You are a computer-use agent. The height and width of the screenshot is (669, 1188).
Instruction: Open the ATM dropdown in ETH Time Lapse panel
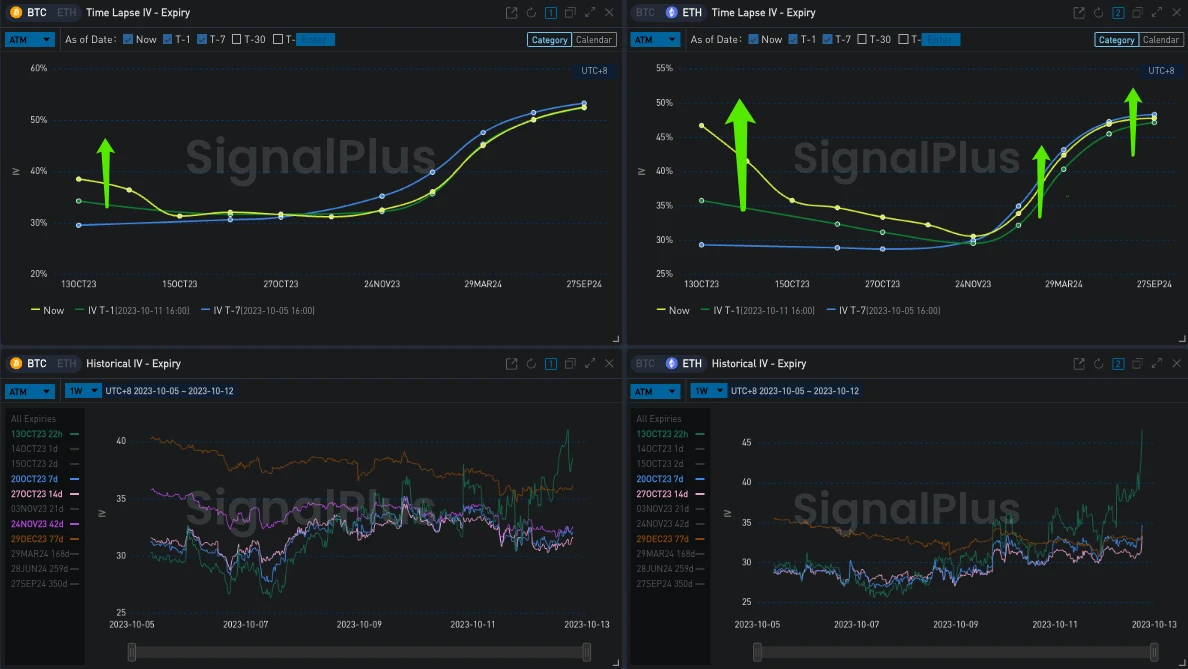click(655, 39)
